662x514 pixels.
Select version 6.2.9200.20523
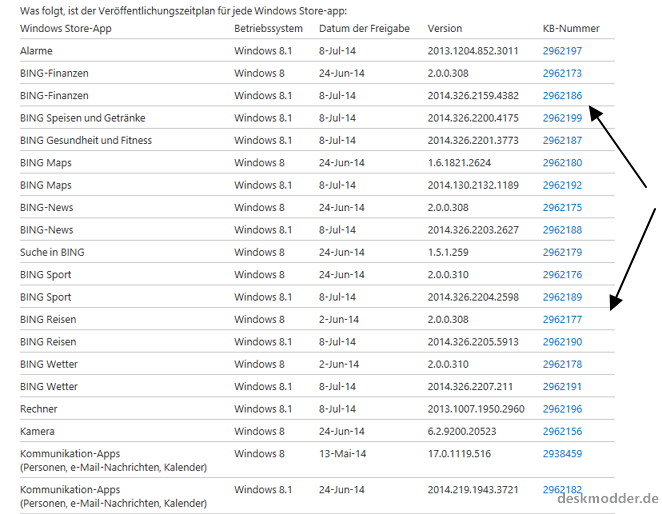pyautogui.click(x=462, y=431)
